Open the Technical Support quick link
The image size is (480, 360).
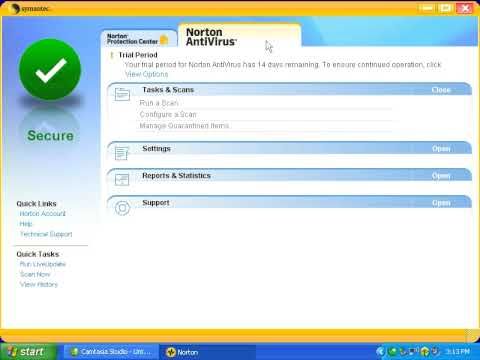[46, 234]
